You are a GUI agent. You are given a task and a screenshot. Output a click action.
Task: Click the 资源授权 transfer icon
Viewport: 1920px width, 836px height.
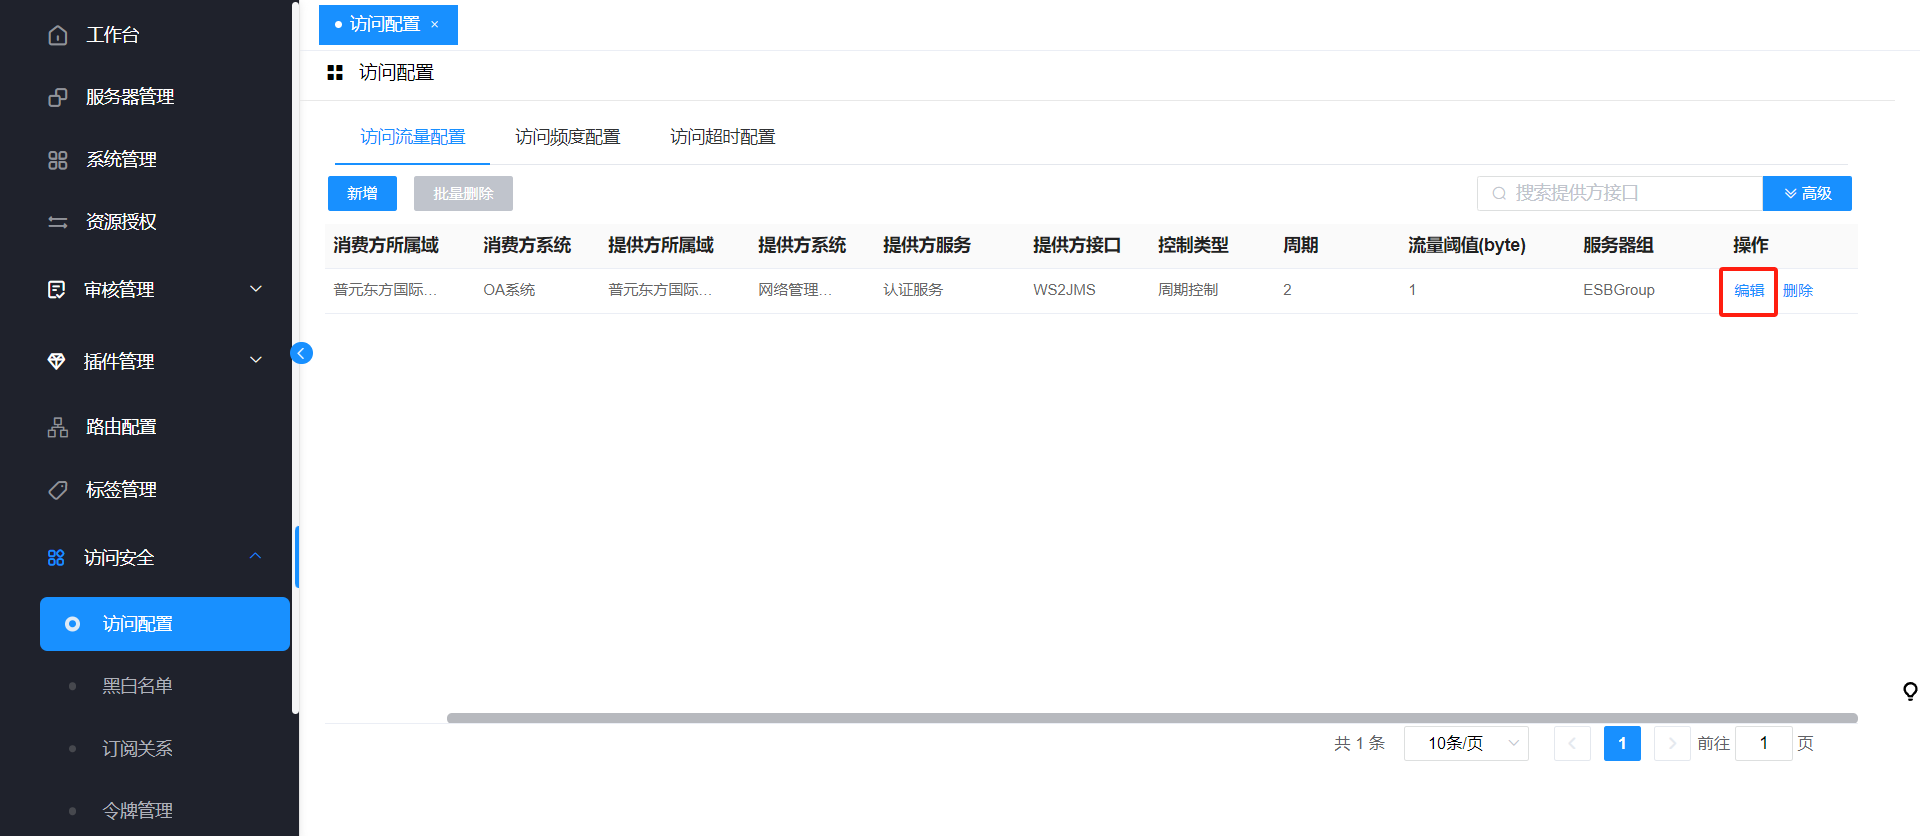tap(58, 222)
